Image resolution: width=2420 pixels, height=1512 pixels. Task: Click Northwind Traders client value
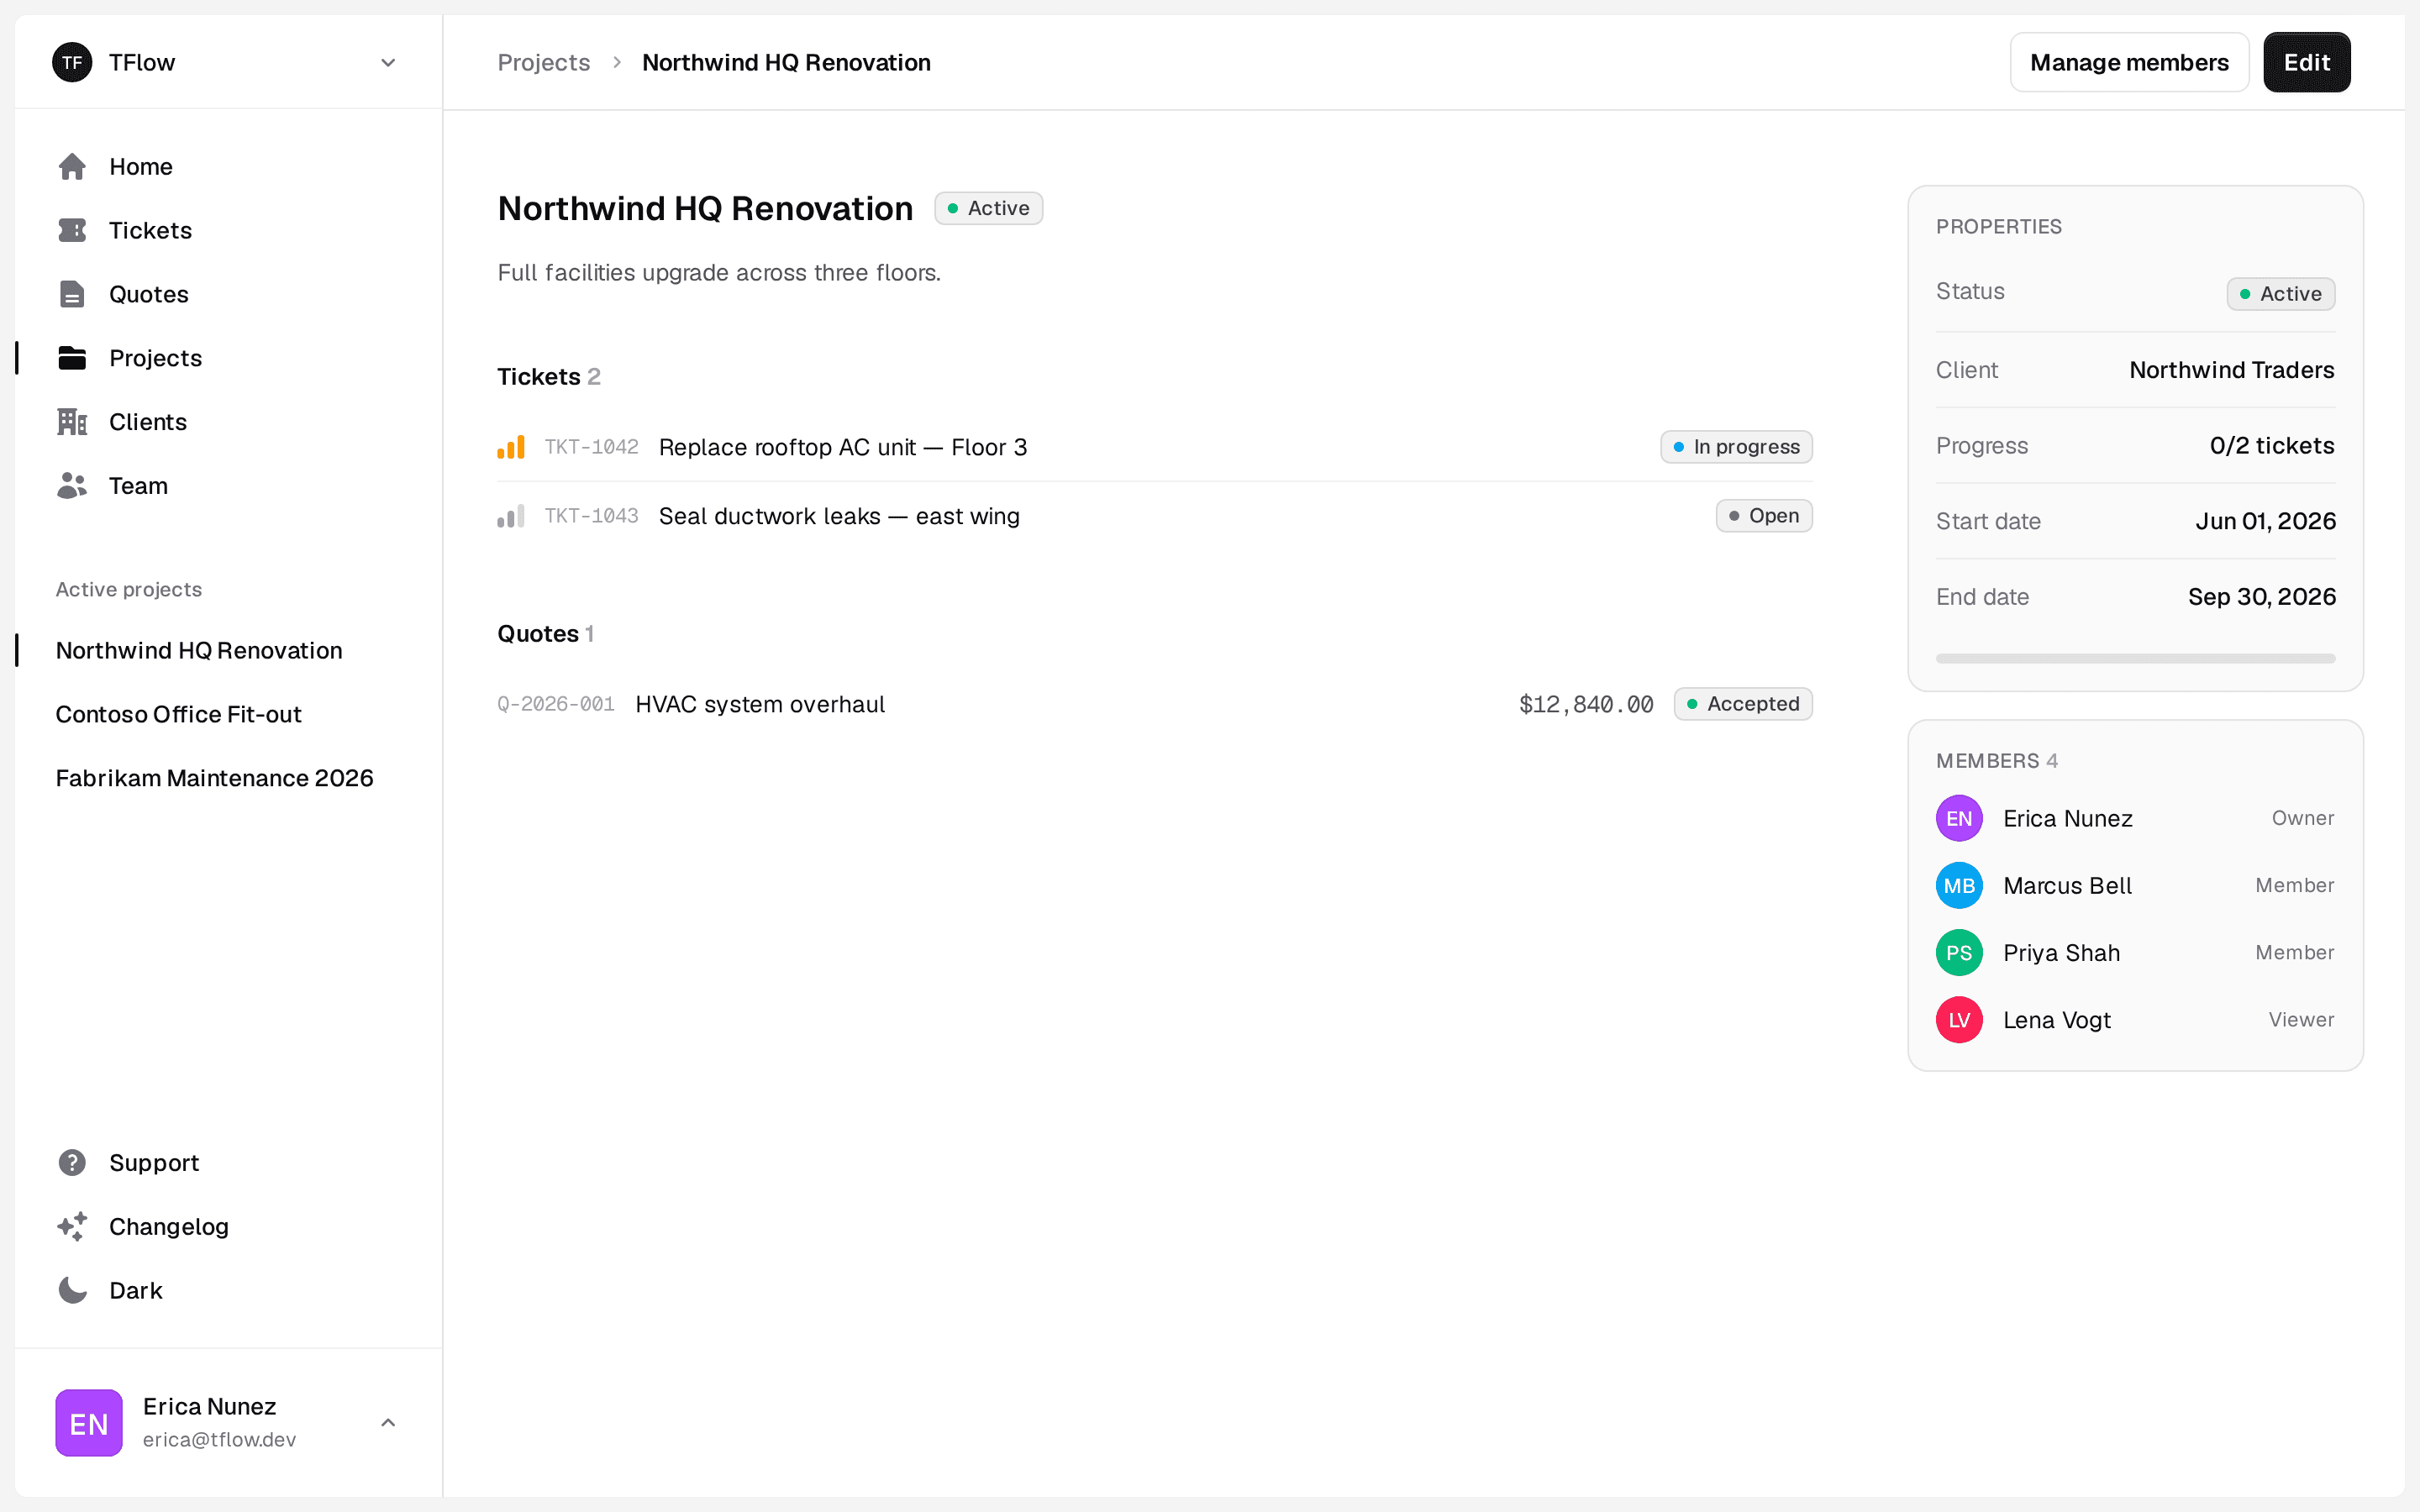(2231, 370)
